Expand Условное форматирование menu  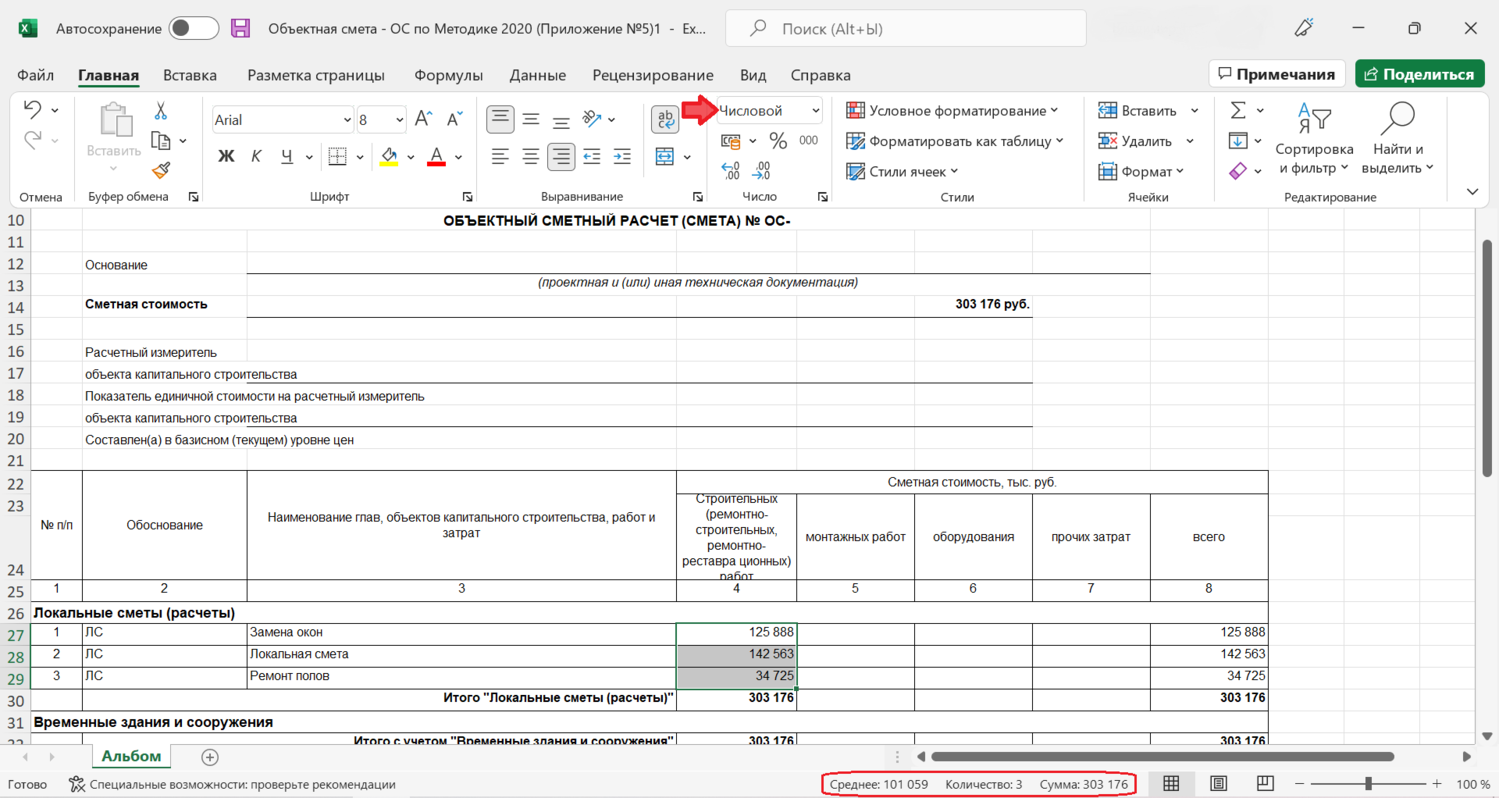952,111
